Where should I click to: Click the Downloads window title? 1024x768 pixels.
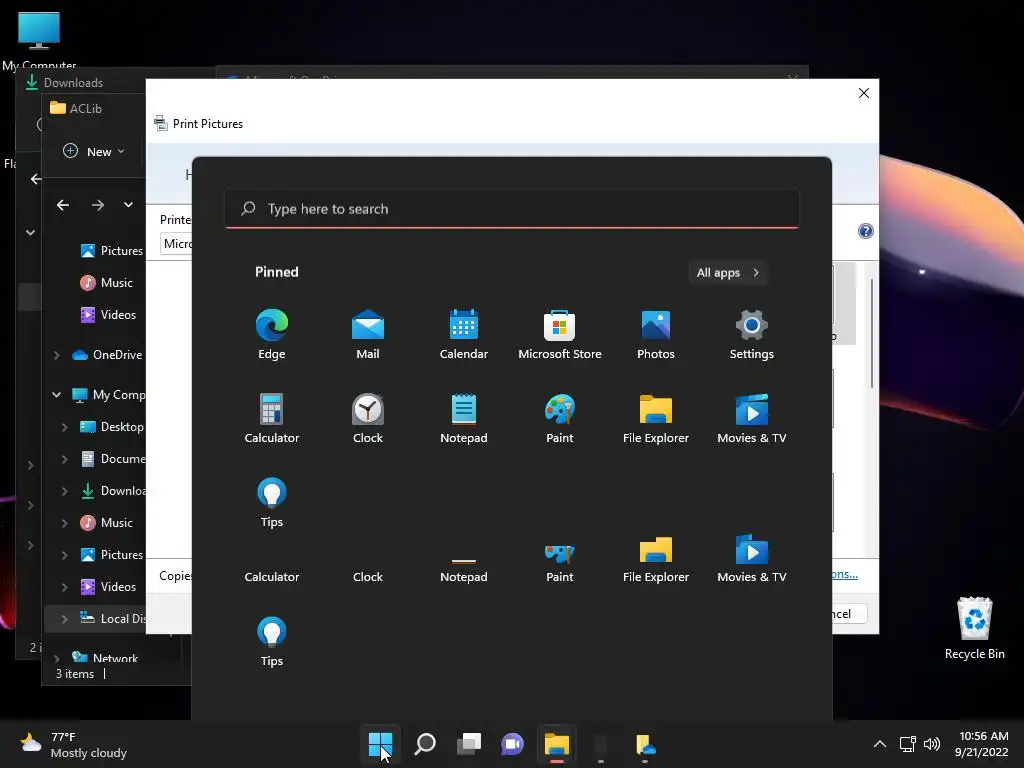[73, 83]
